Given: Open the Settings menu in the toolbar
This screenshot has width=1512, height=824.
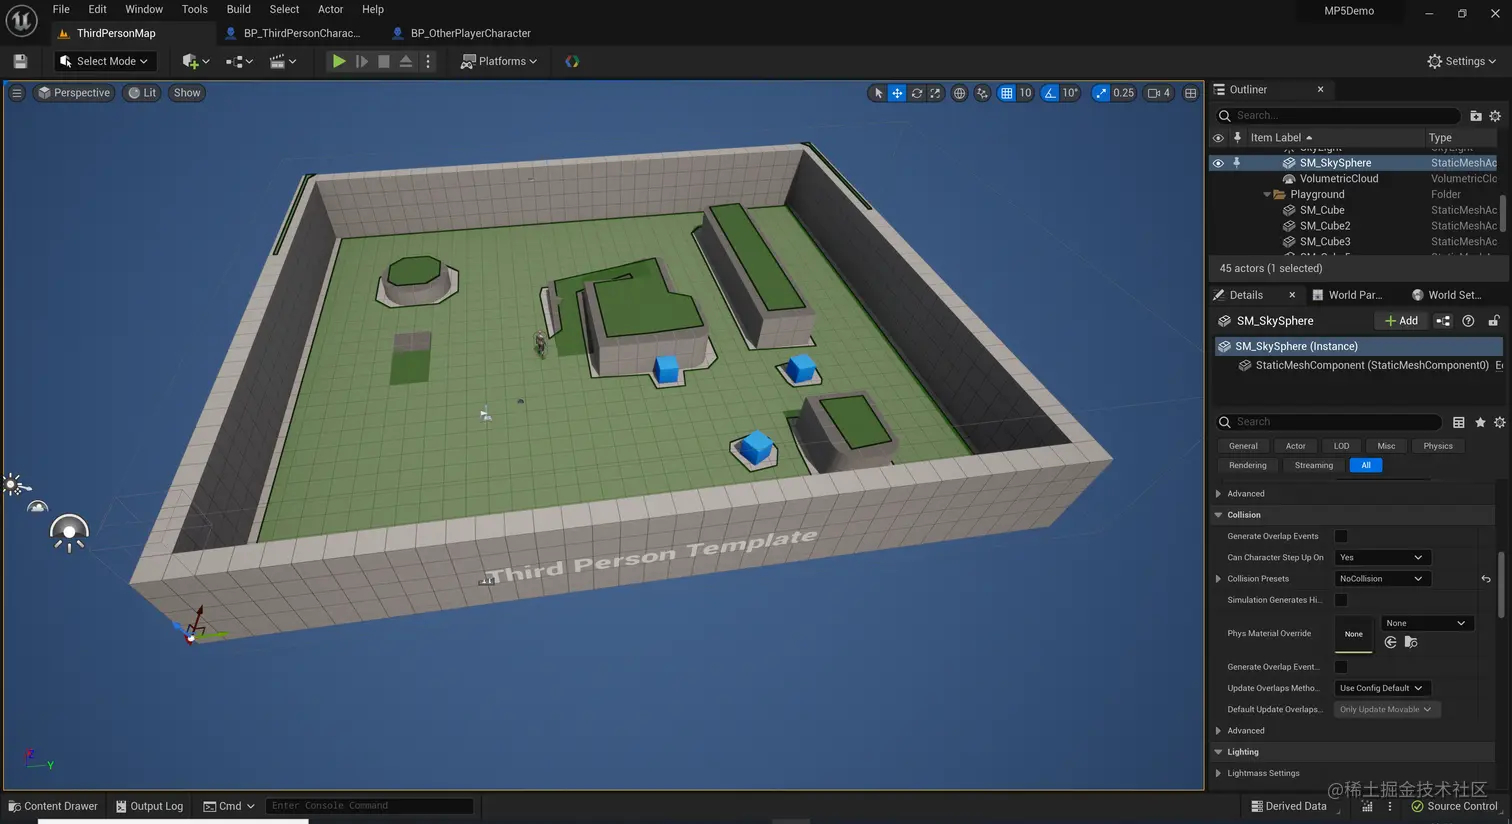Looking at the screenshot, I should tap(1461, 61).
